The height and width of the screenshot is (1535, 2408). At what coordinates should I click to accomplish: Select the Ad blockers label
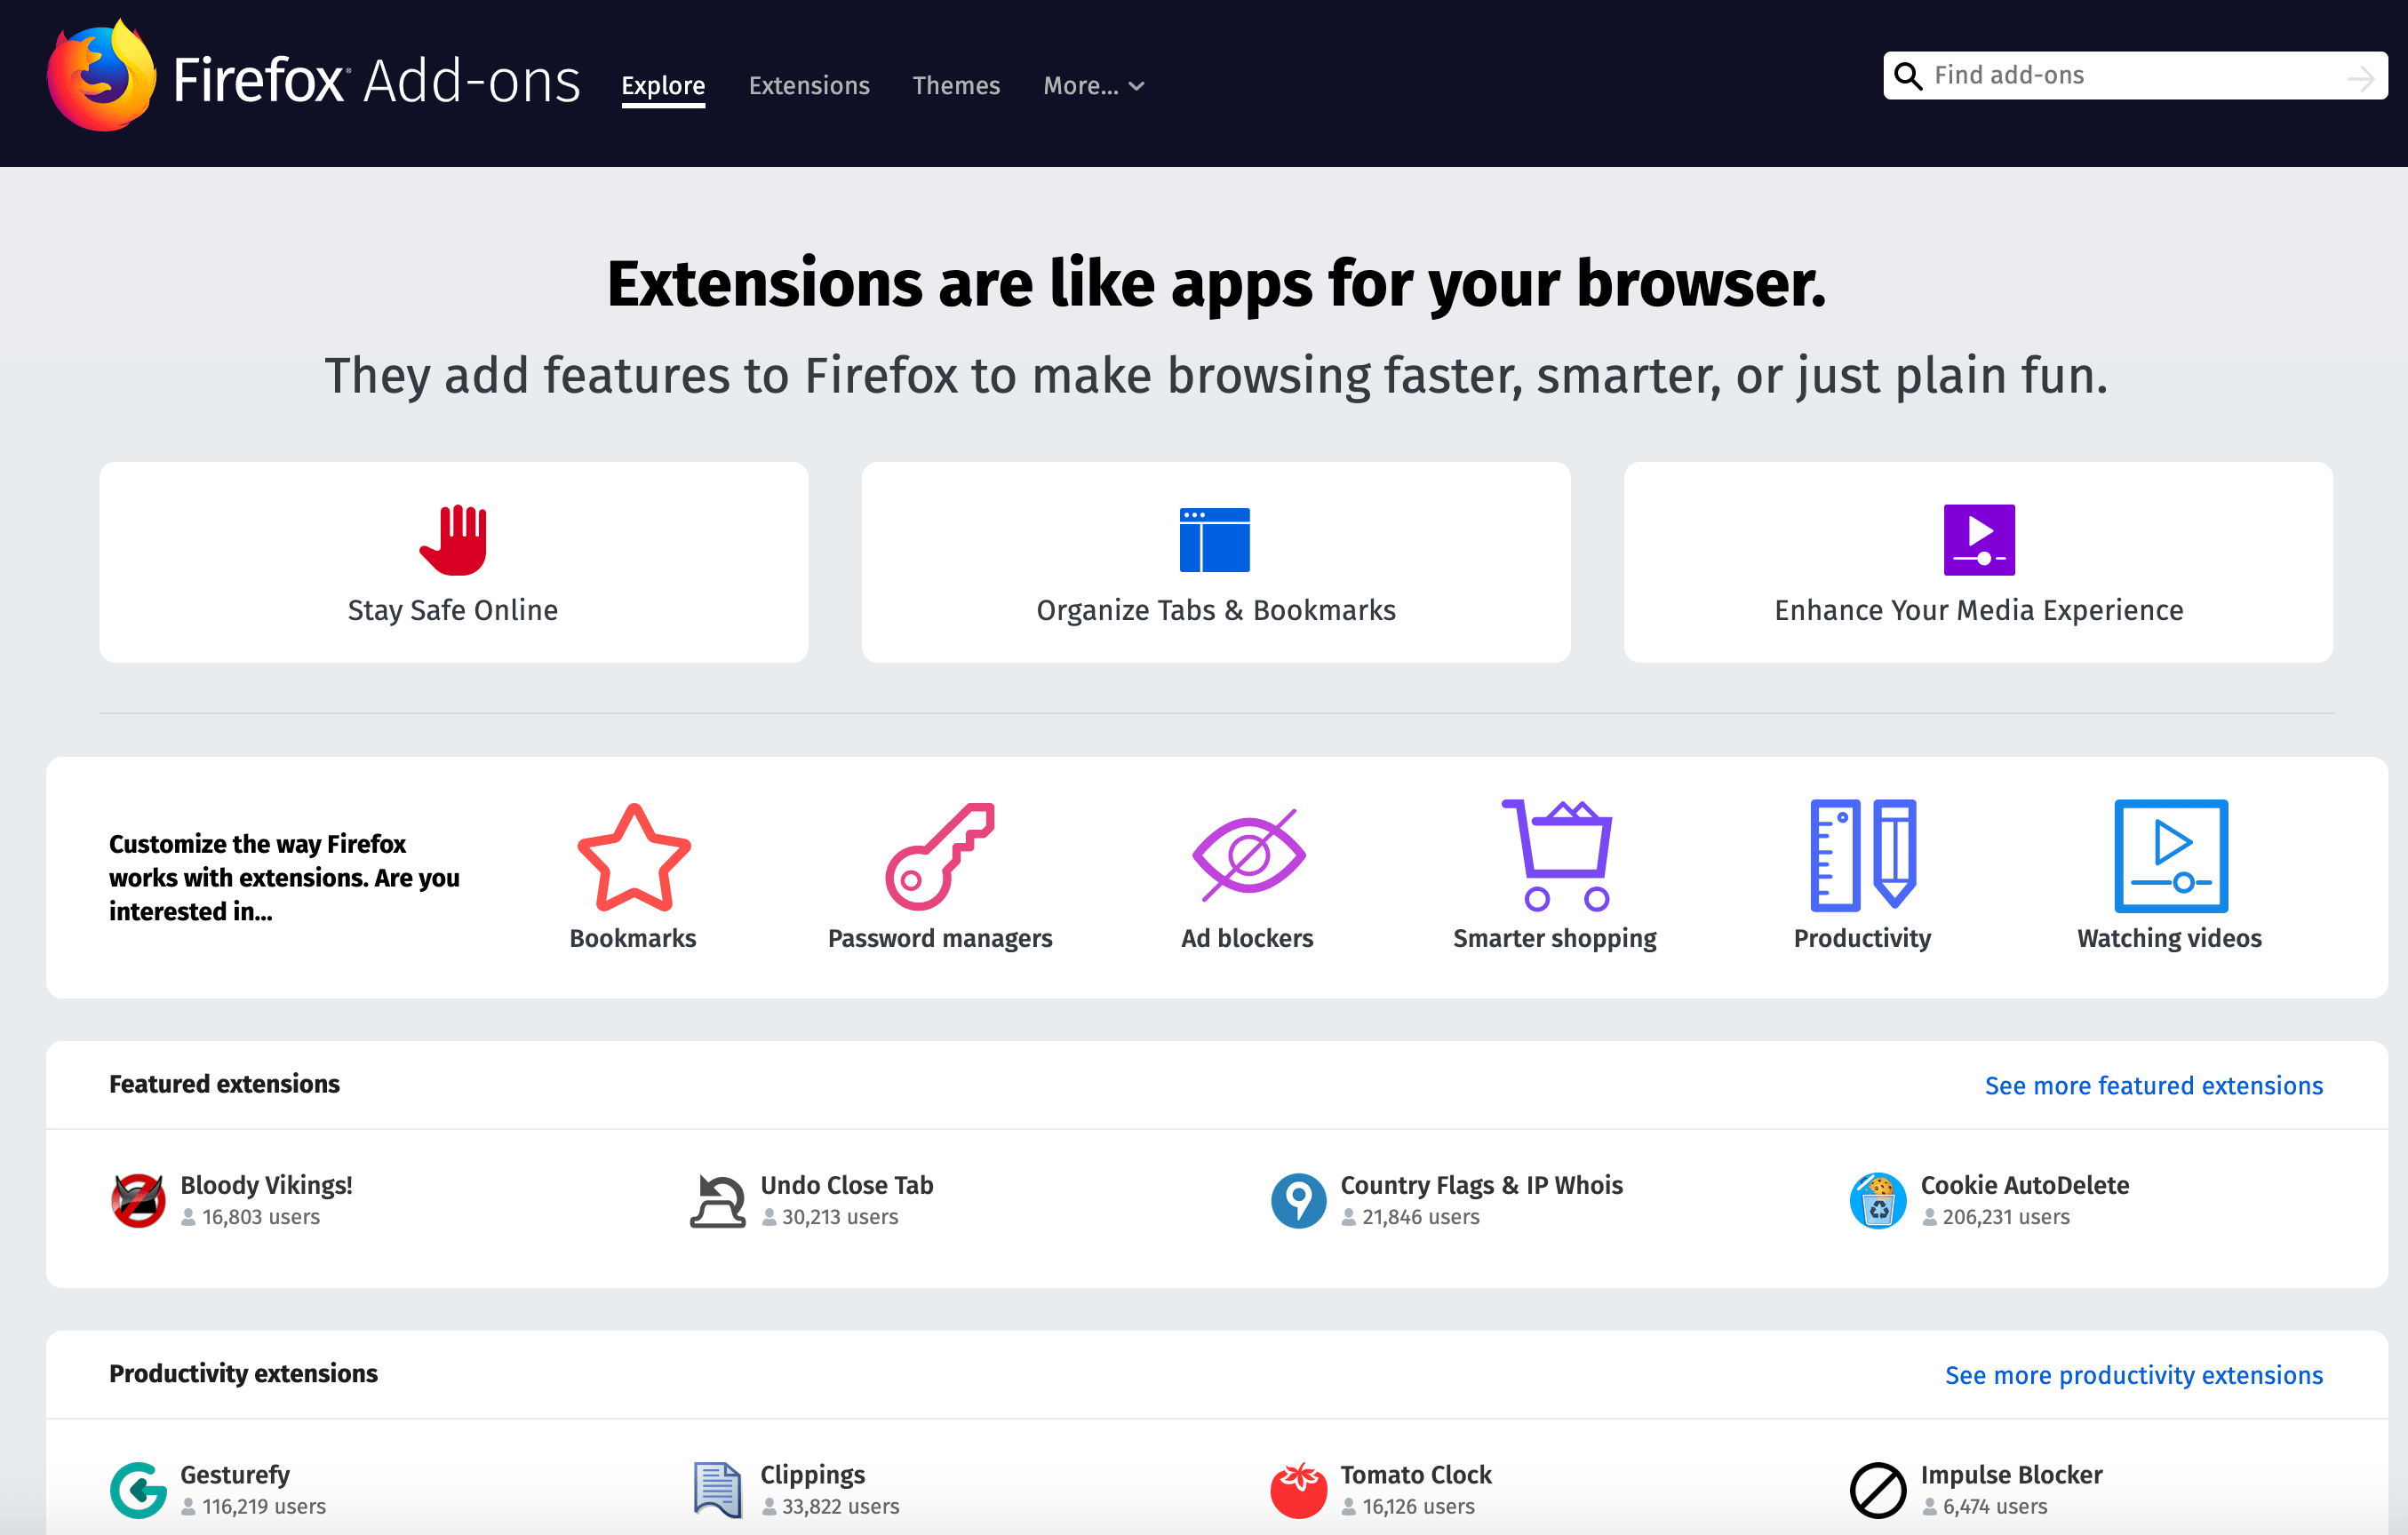coord(1247,938)
